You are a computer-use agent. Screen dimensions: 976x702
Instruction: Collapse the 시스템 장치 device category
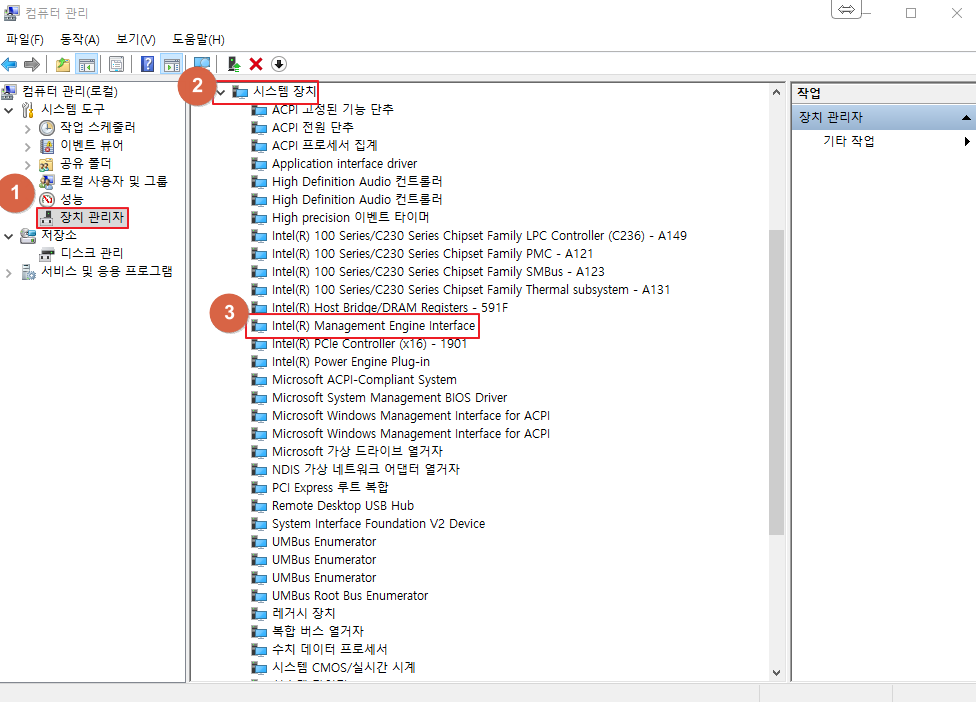point(221,93)
